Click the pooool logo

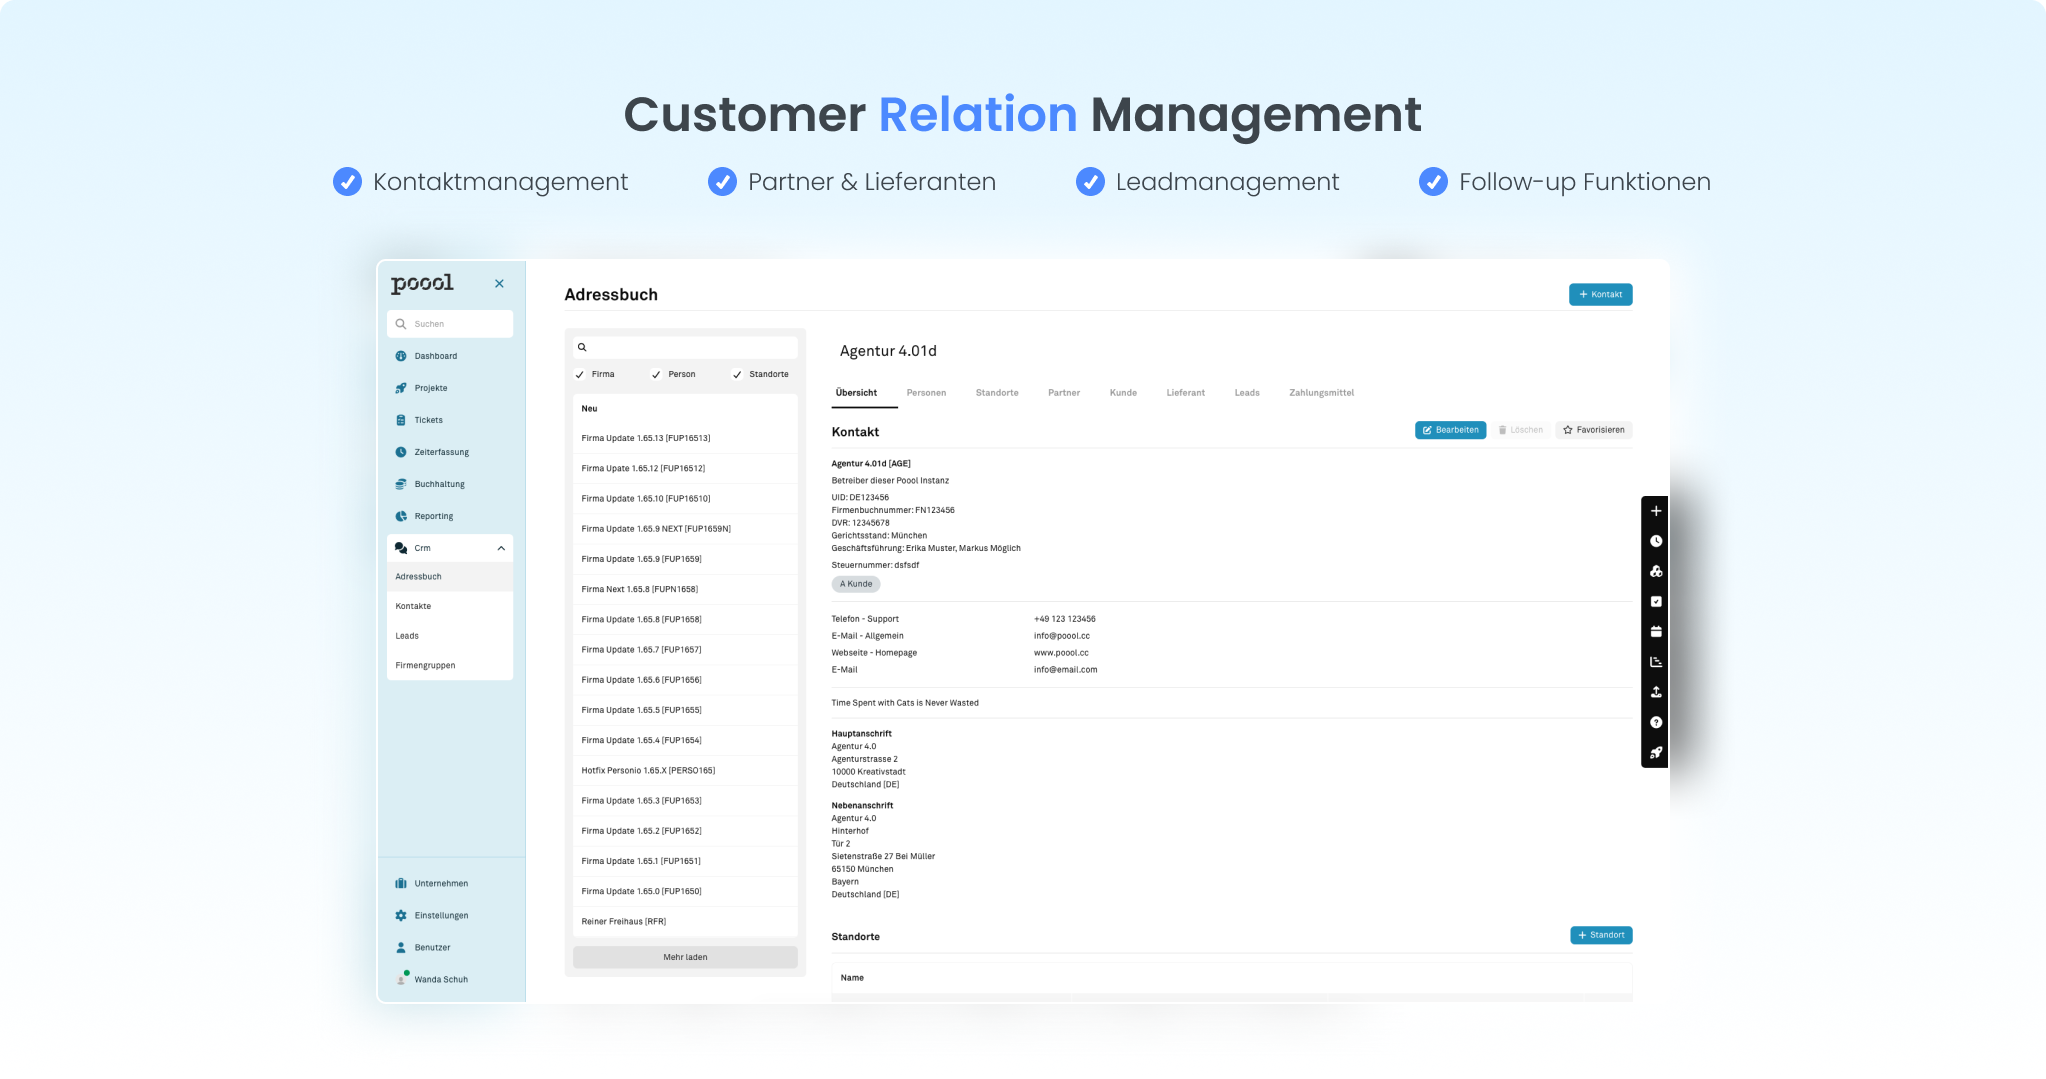coord(422,284)
